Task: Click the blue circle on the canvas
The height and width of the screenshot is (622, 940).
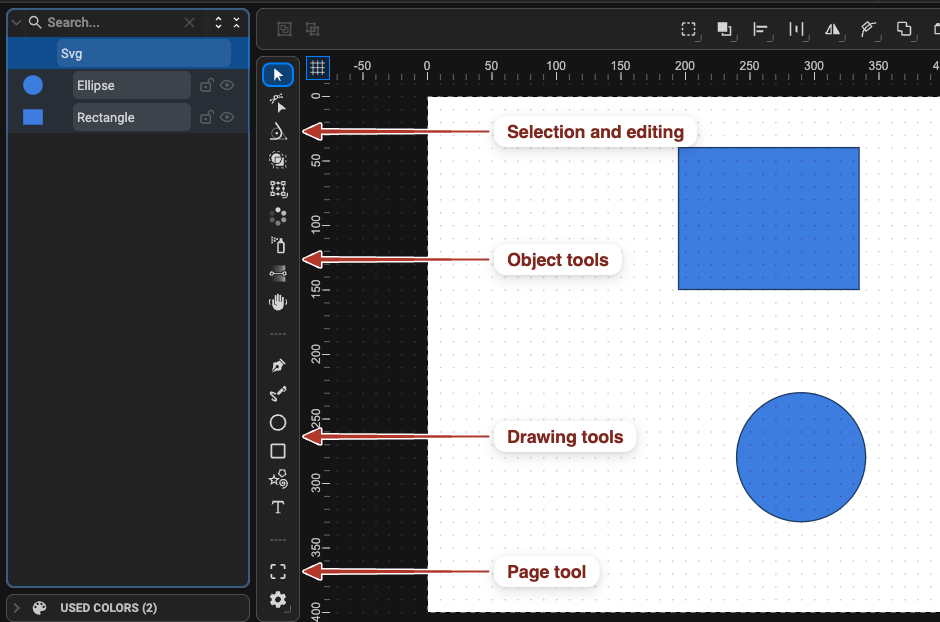Action: 801,457
